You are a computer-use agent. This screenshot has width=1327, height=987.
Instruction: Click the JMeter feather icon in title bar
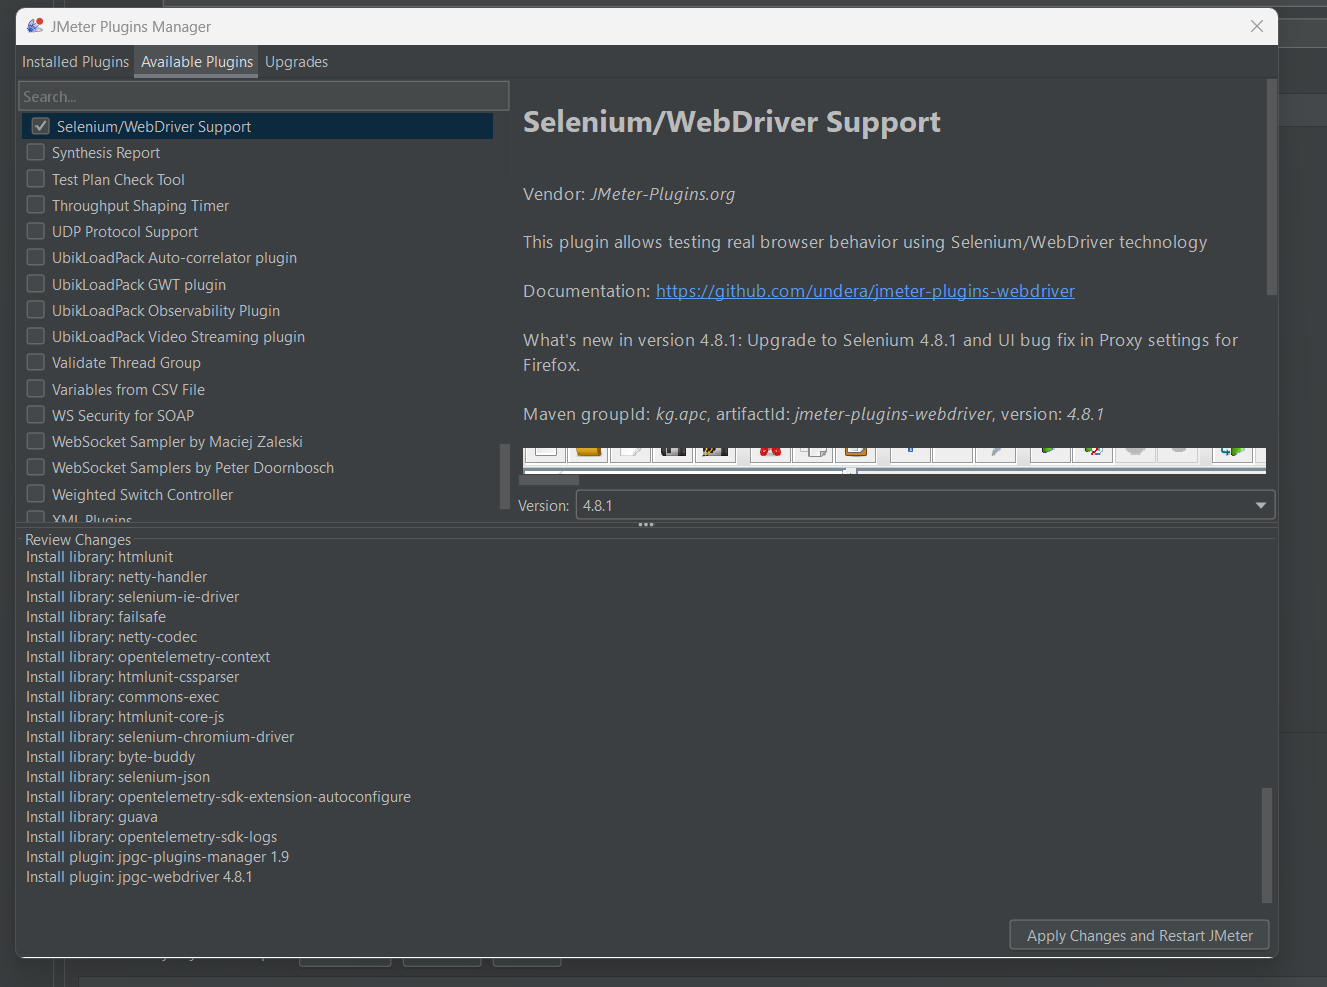click(35, 26)
